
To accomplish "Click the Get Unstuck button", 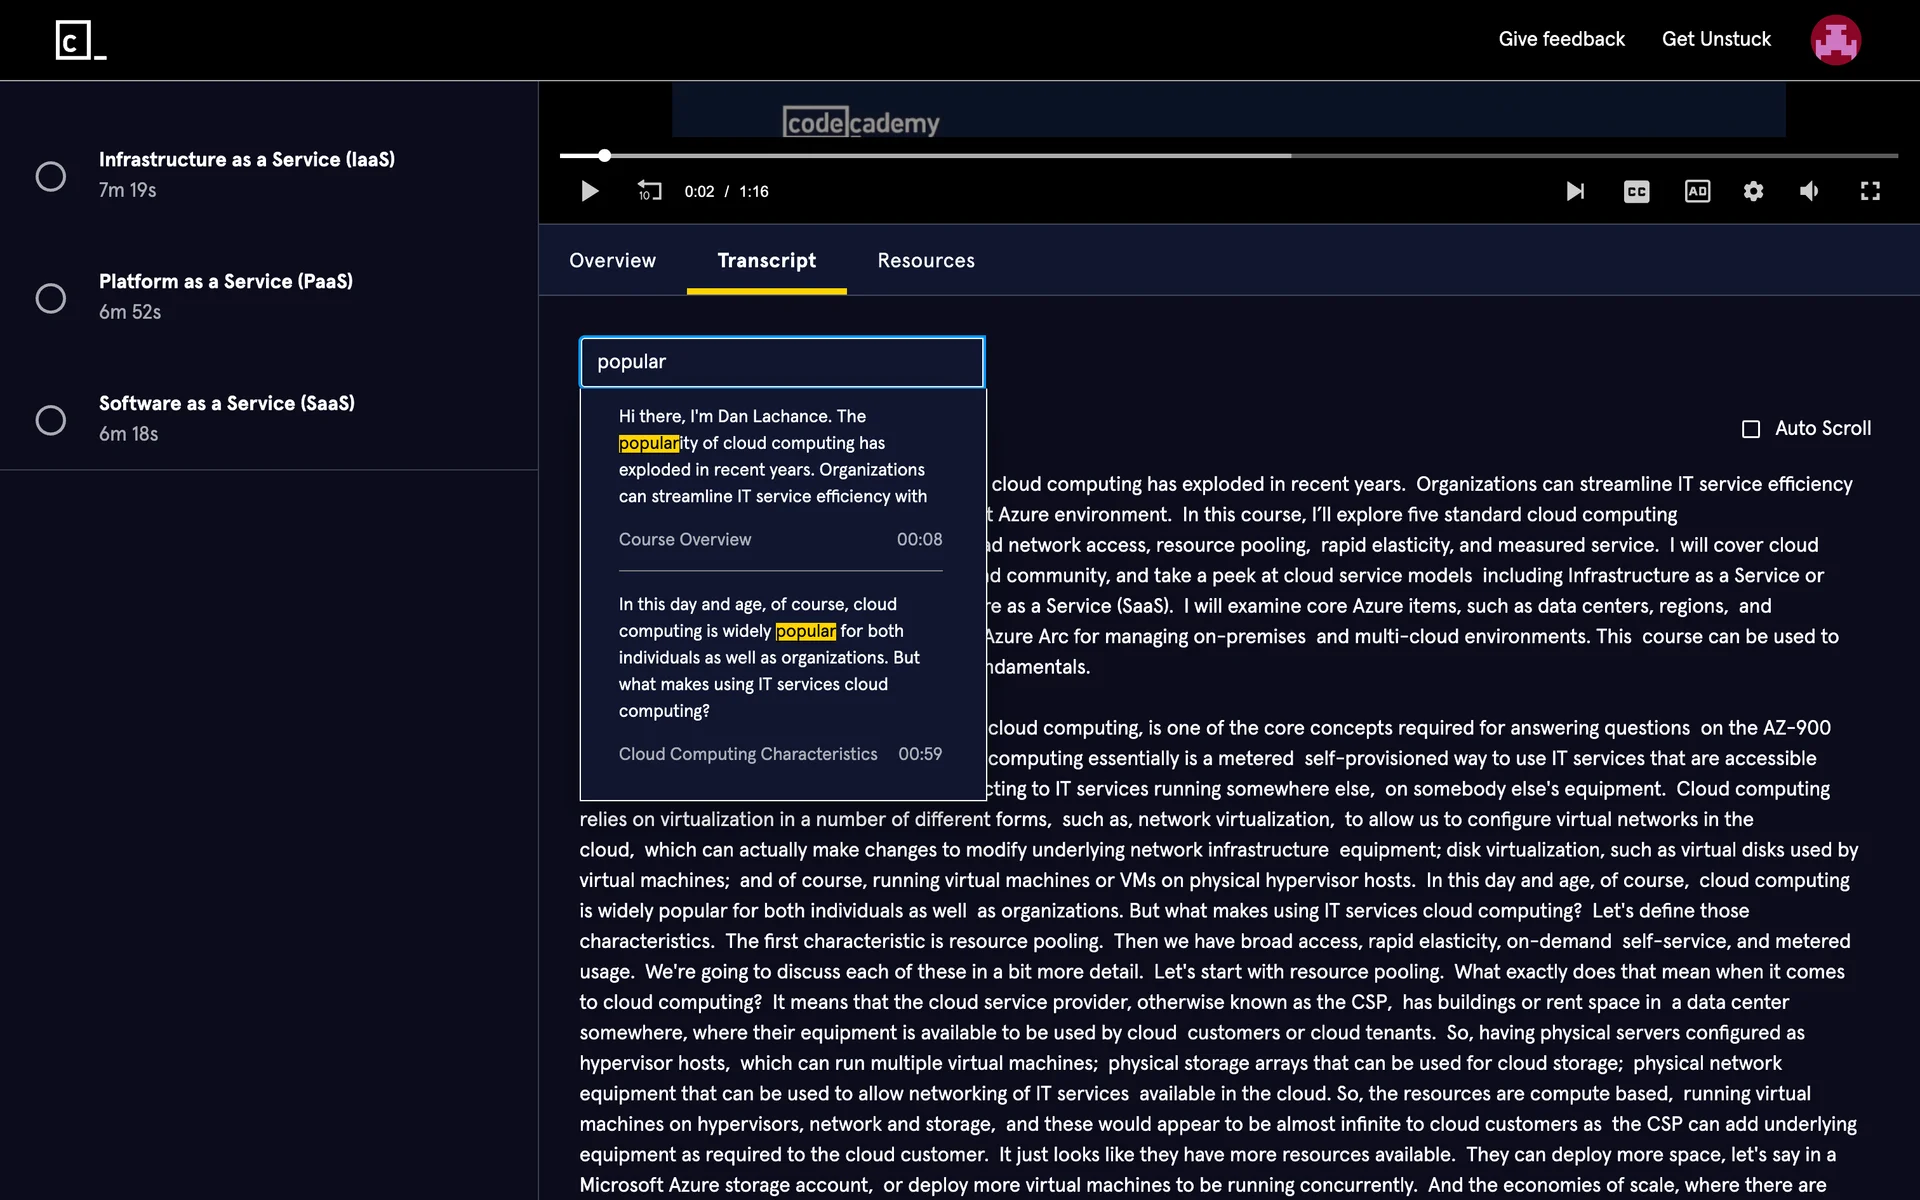I will pos(1716,39).
